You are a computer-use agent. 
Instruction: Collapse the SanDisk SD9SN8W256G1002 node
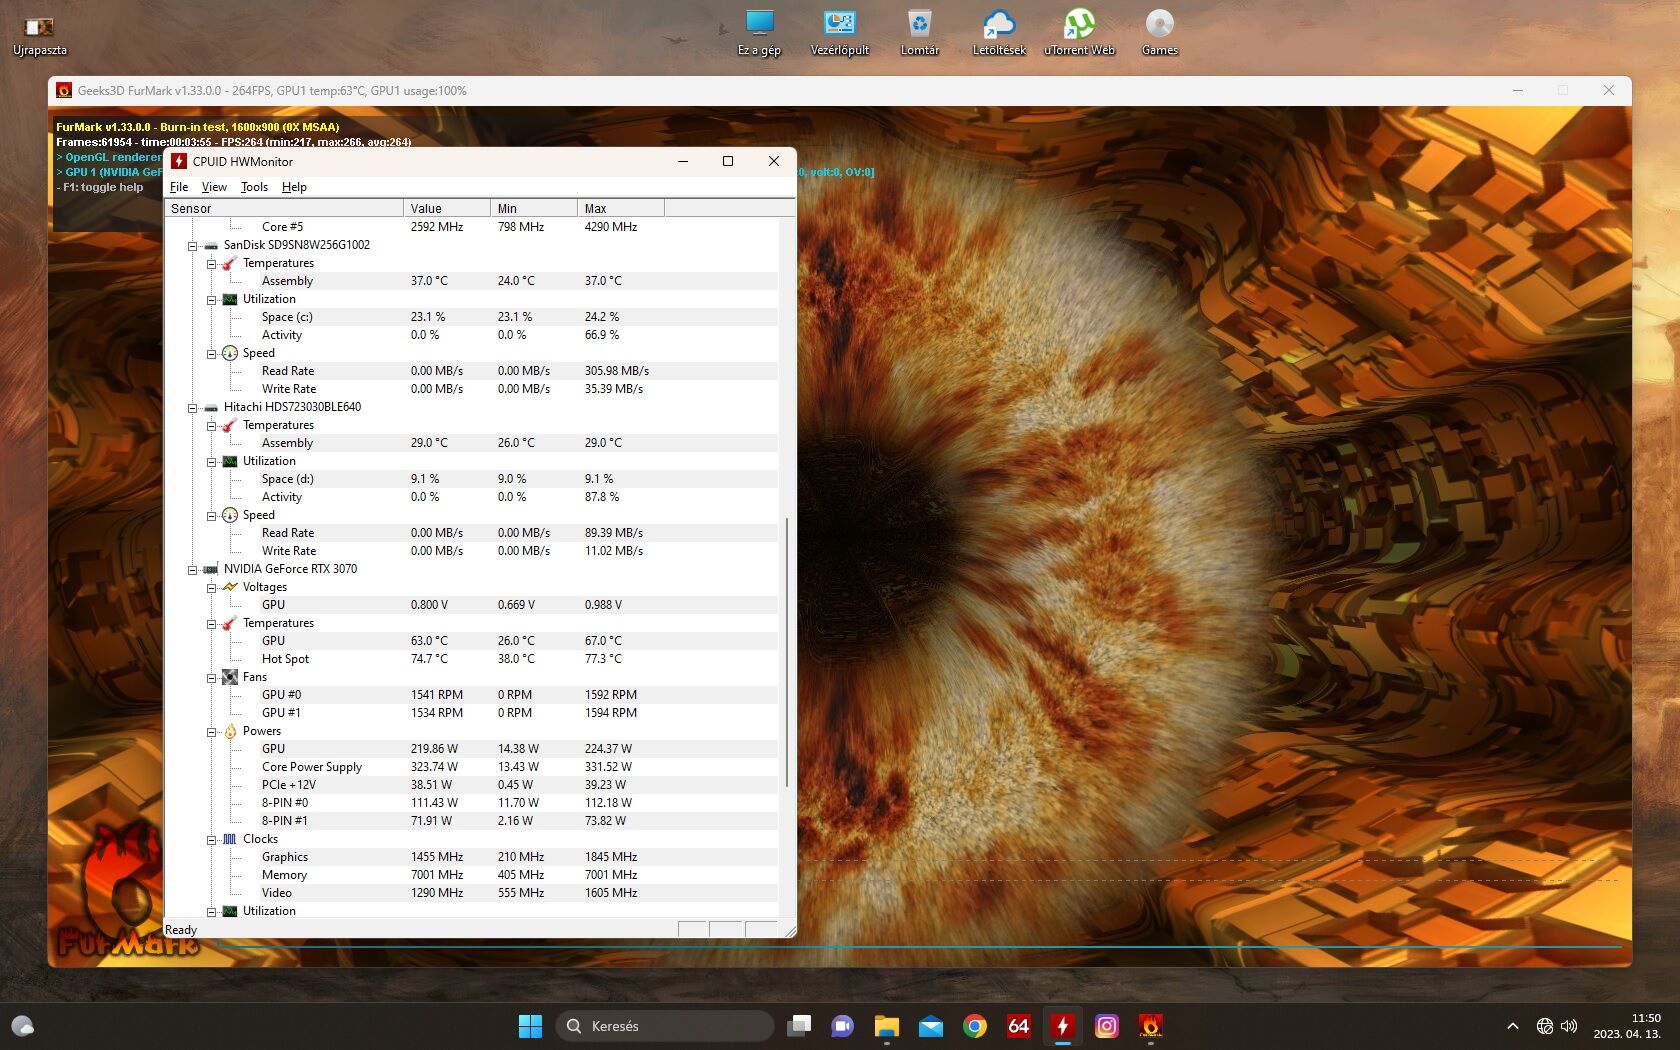pyautogui.click(x=192, y=245)
